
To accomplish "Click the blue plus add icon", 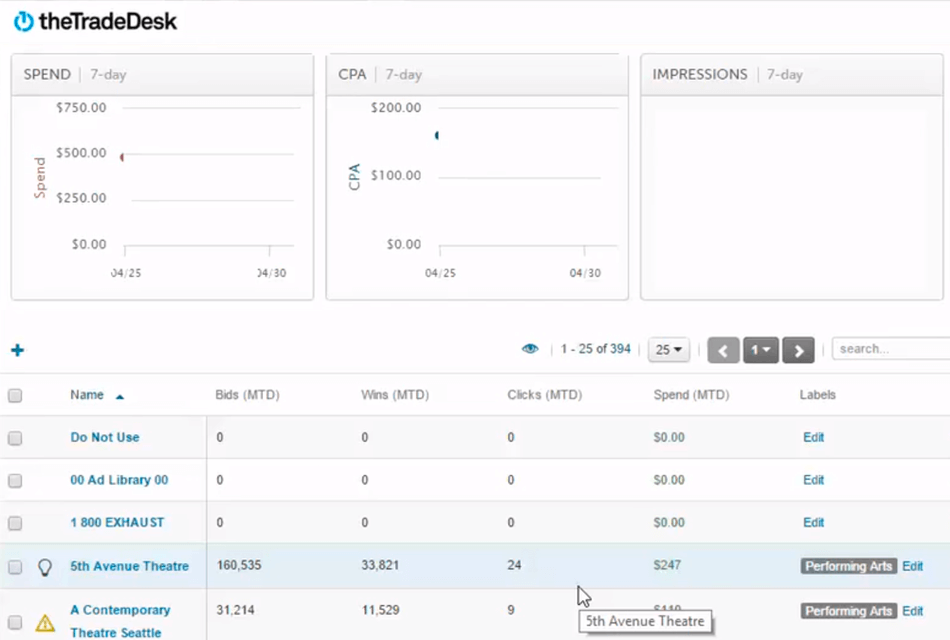I will point(18,350).
